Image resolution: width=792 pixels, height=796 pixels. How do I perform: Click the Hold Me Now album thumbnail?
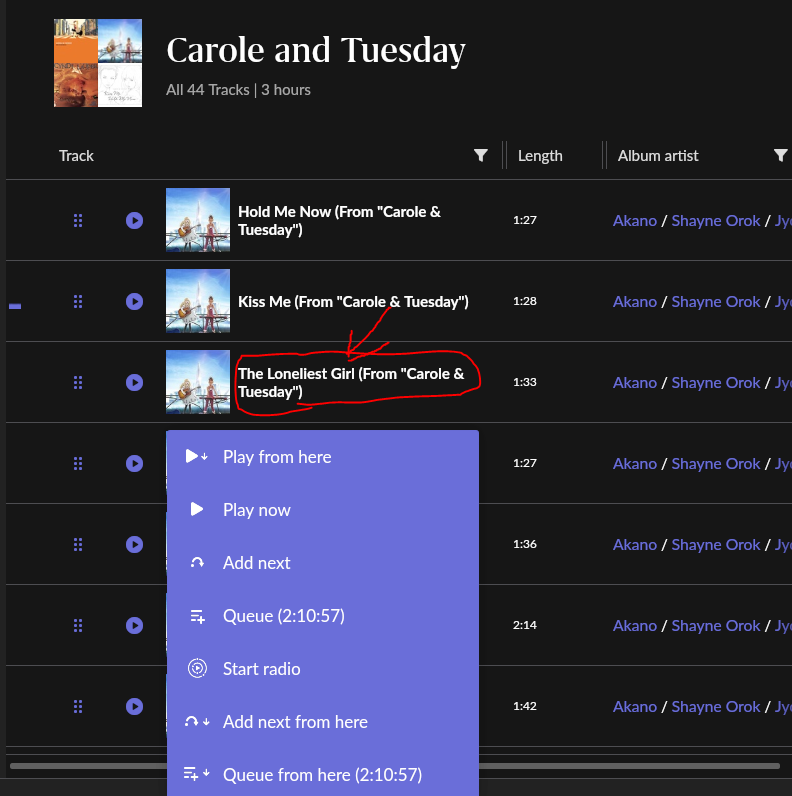click(198, 220)
